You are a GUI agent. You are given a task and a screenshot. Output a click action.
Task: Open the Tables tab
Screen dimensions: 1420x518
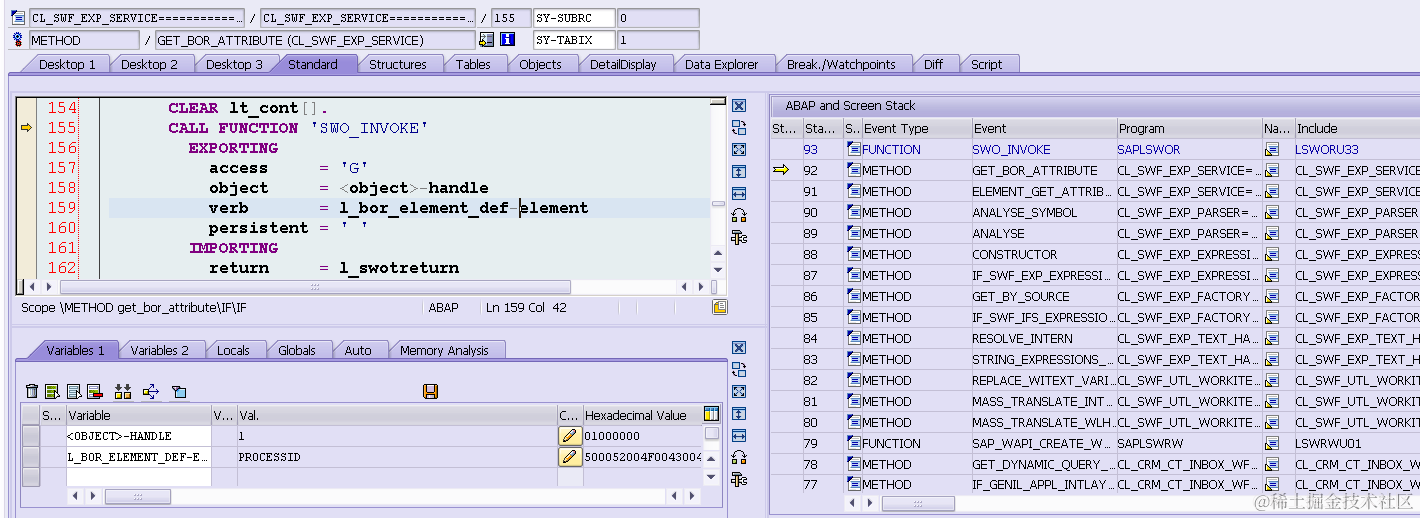(473, 64)
